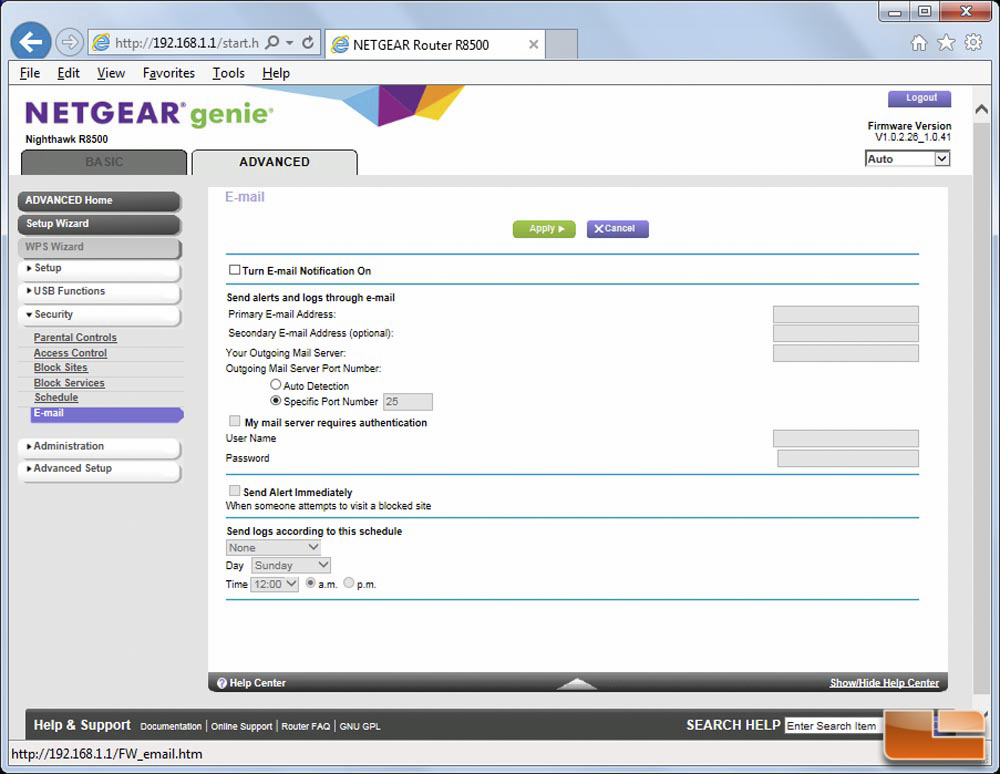Click the Enter Search Item field
This screenshot has height=774, width=1000.
click(834, 726)
